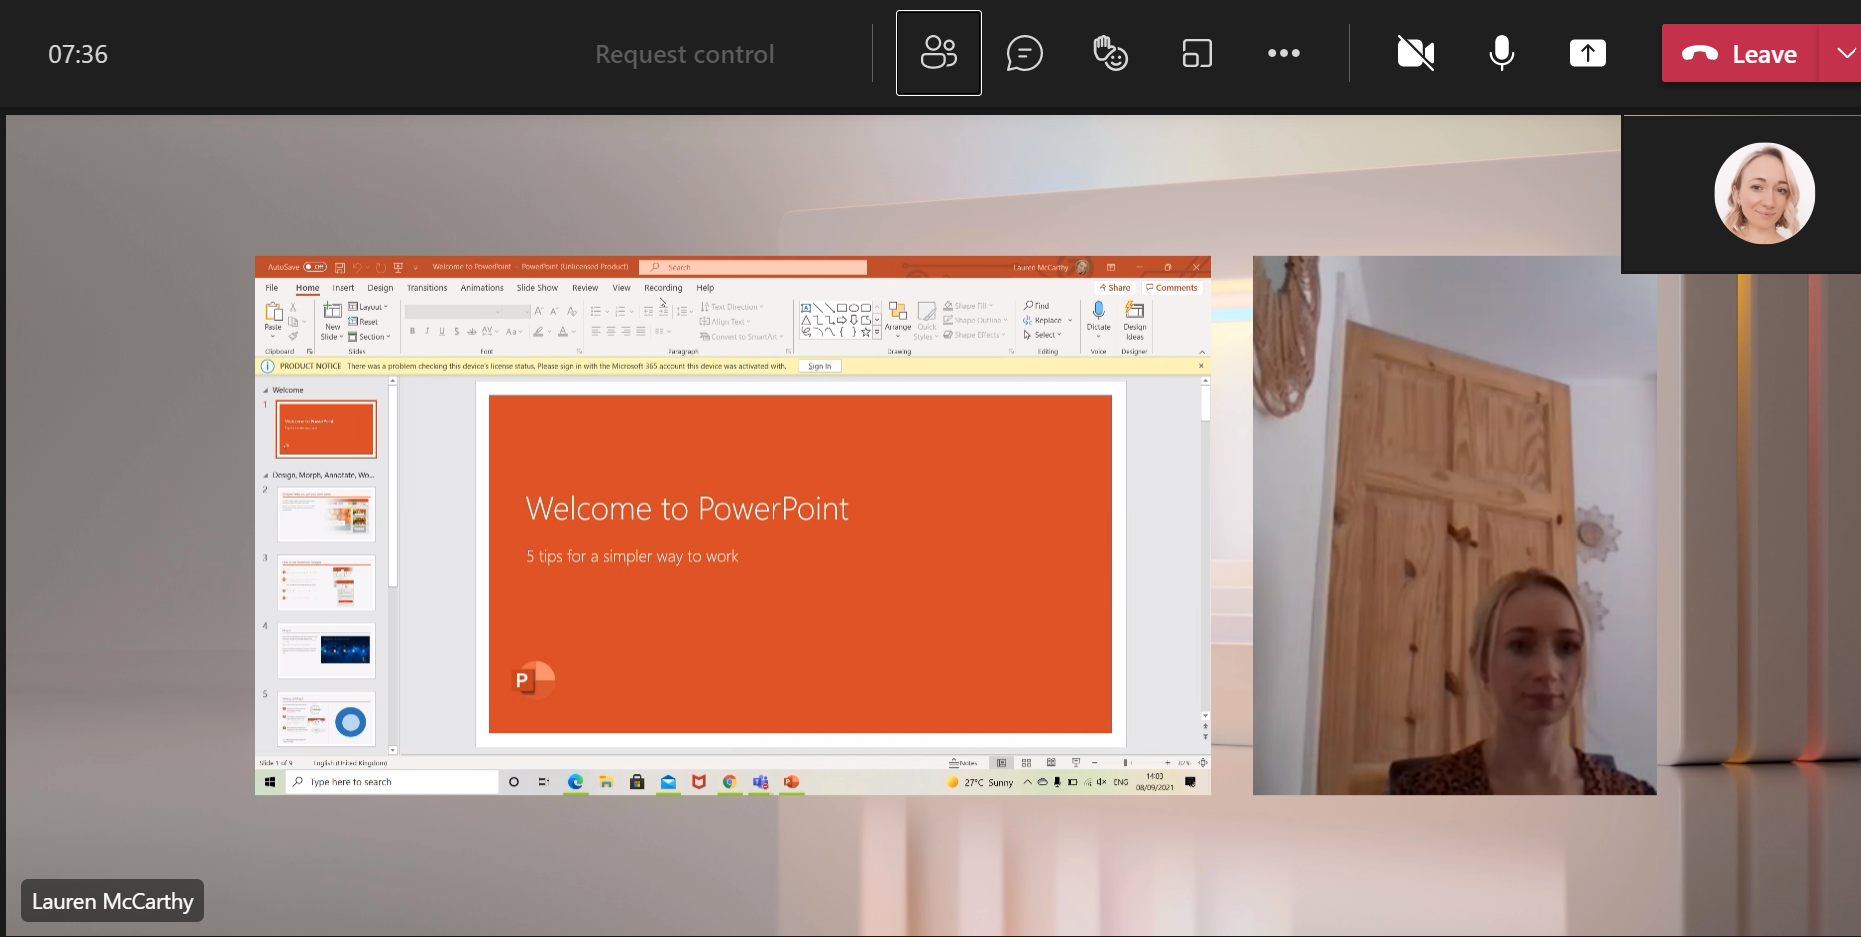Image resolution: width=1861 pixels, height=937 pixels.
Task: Expand Shape Fill dropdown
Action: [x=968, y=306]
